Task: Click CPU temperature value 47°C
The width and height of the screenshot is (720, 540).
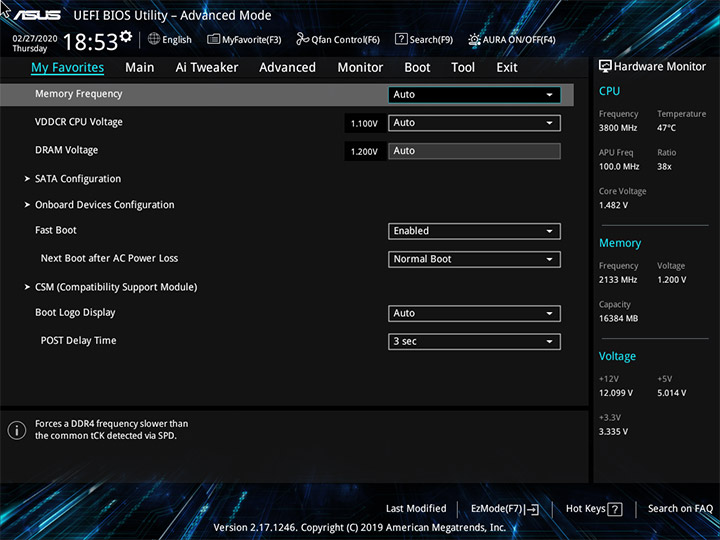Action: (x=666, y=128)
